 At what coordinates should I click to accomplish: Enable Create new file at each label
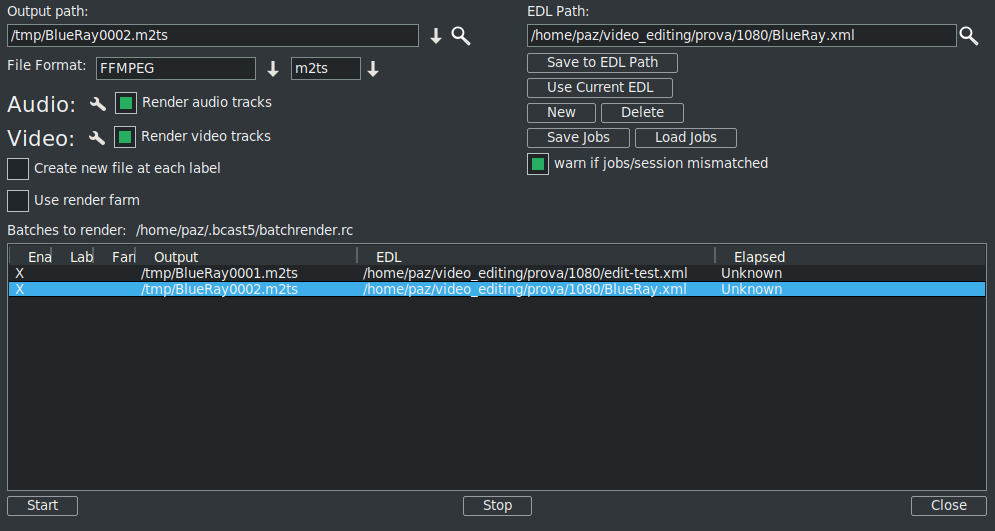click(18, 169)
